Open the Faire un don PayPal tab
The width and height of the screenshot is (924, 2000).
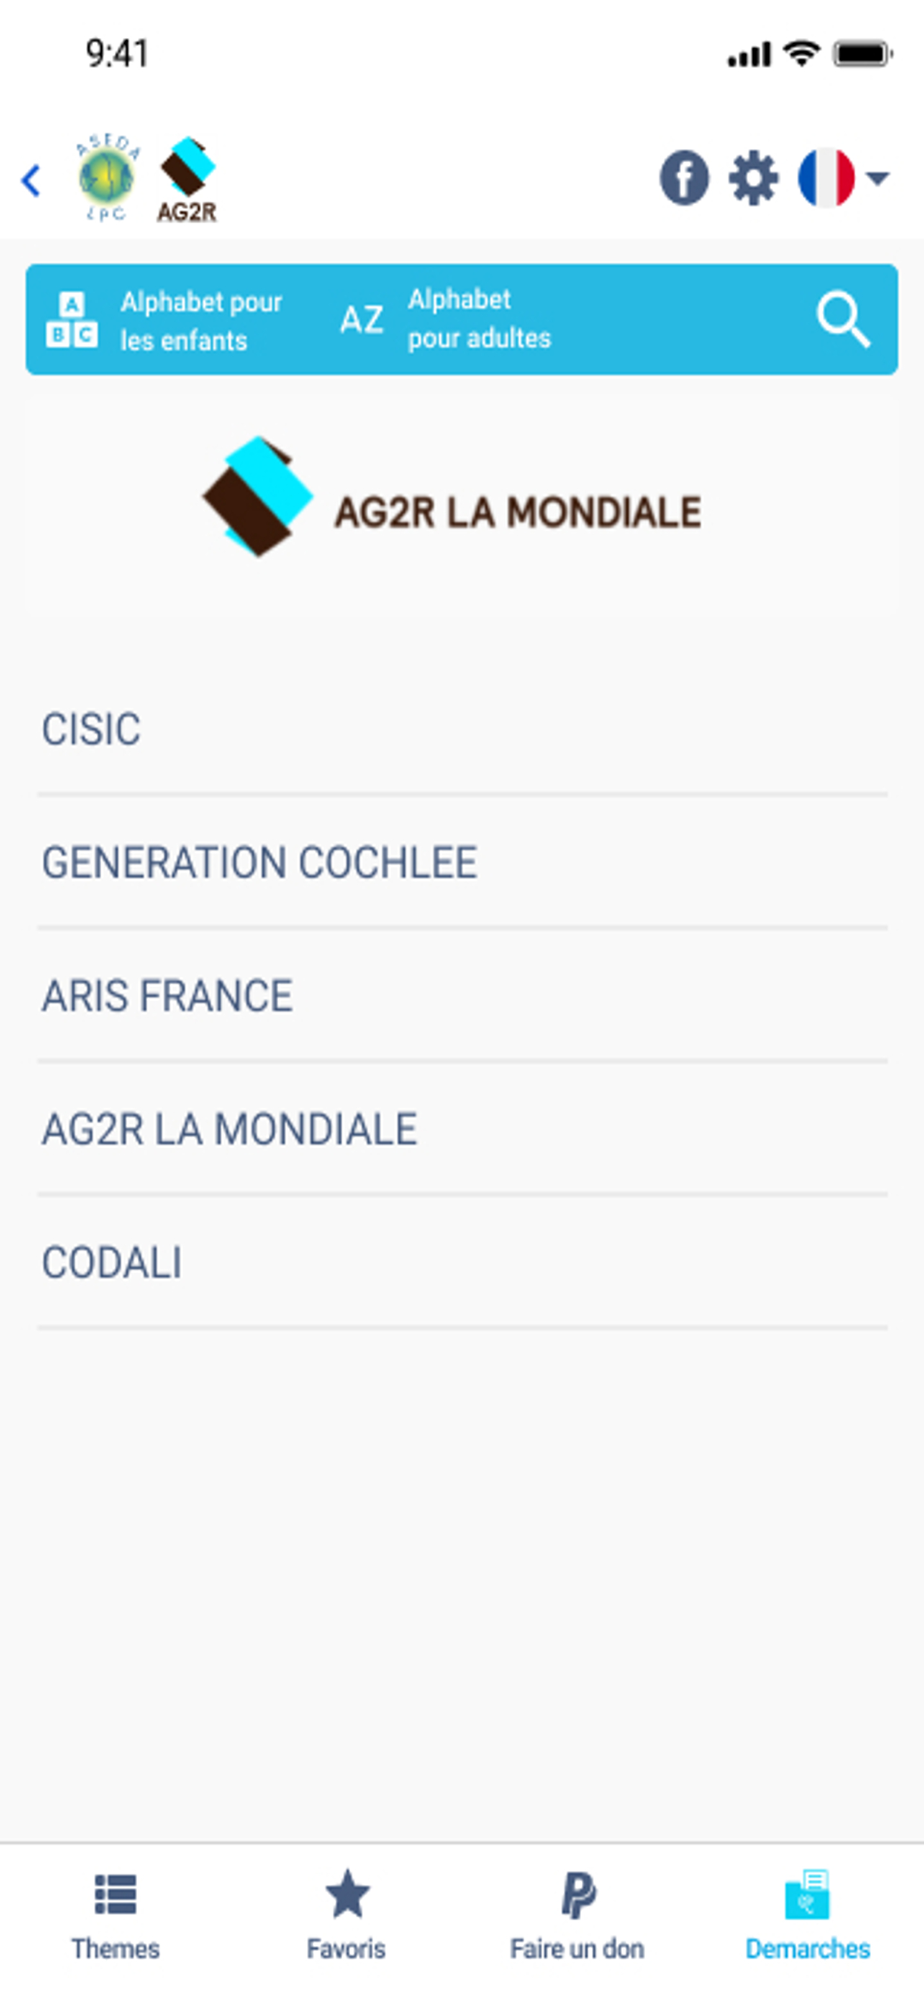coord(577,1915)
